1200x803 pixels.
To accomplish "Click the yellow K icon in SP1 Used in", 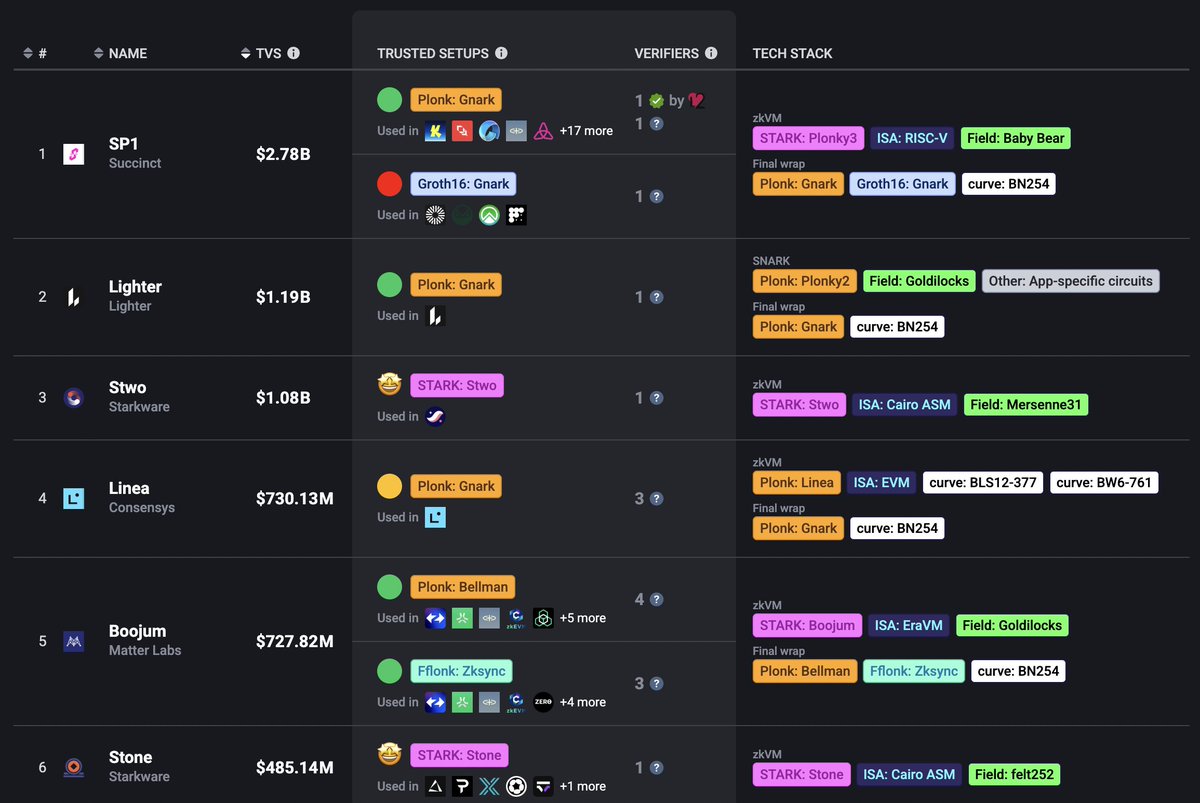I will coord(435,131).
